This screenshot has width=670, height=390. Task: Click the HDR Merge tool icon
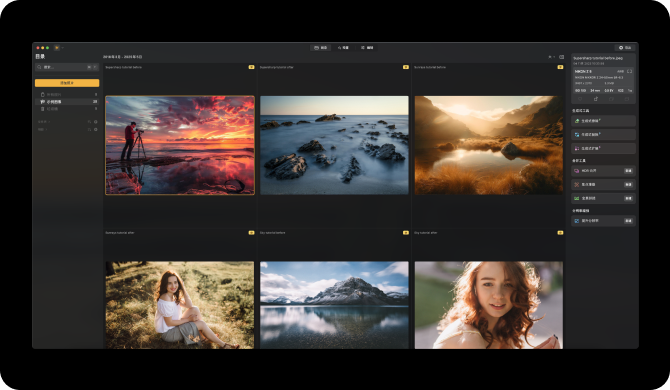tap(576, 171)
